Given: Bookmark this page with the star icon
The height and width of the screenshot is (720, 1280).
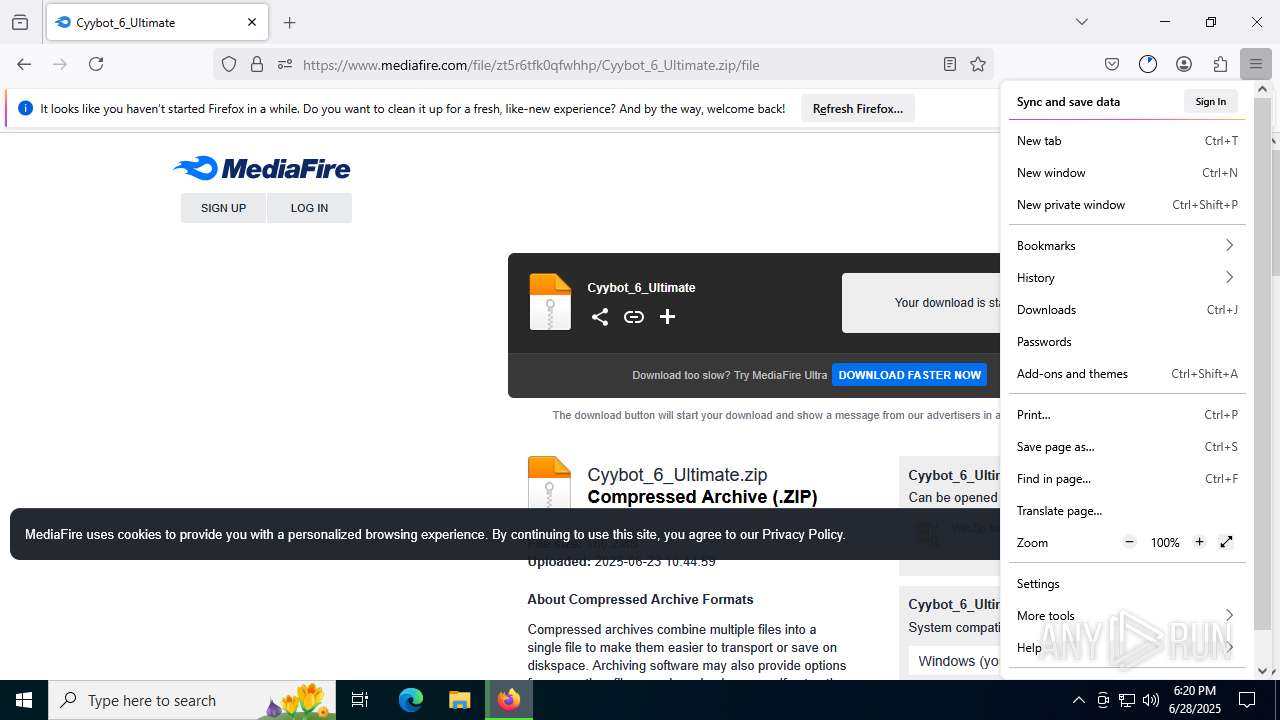Looking at the screenshot, I should [978, 64].
